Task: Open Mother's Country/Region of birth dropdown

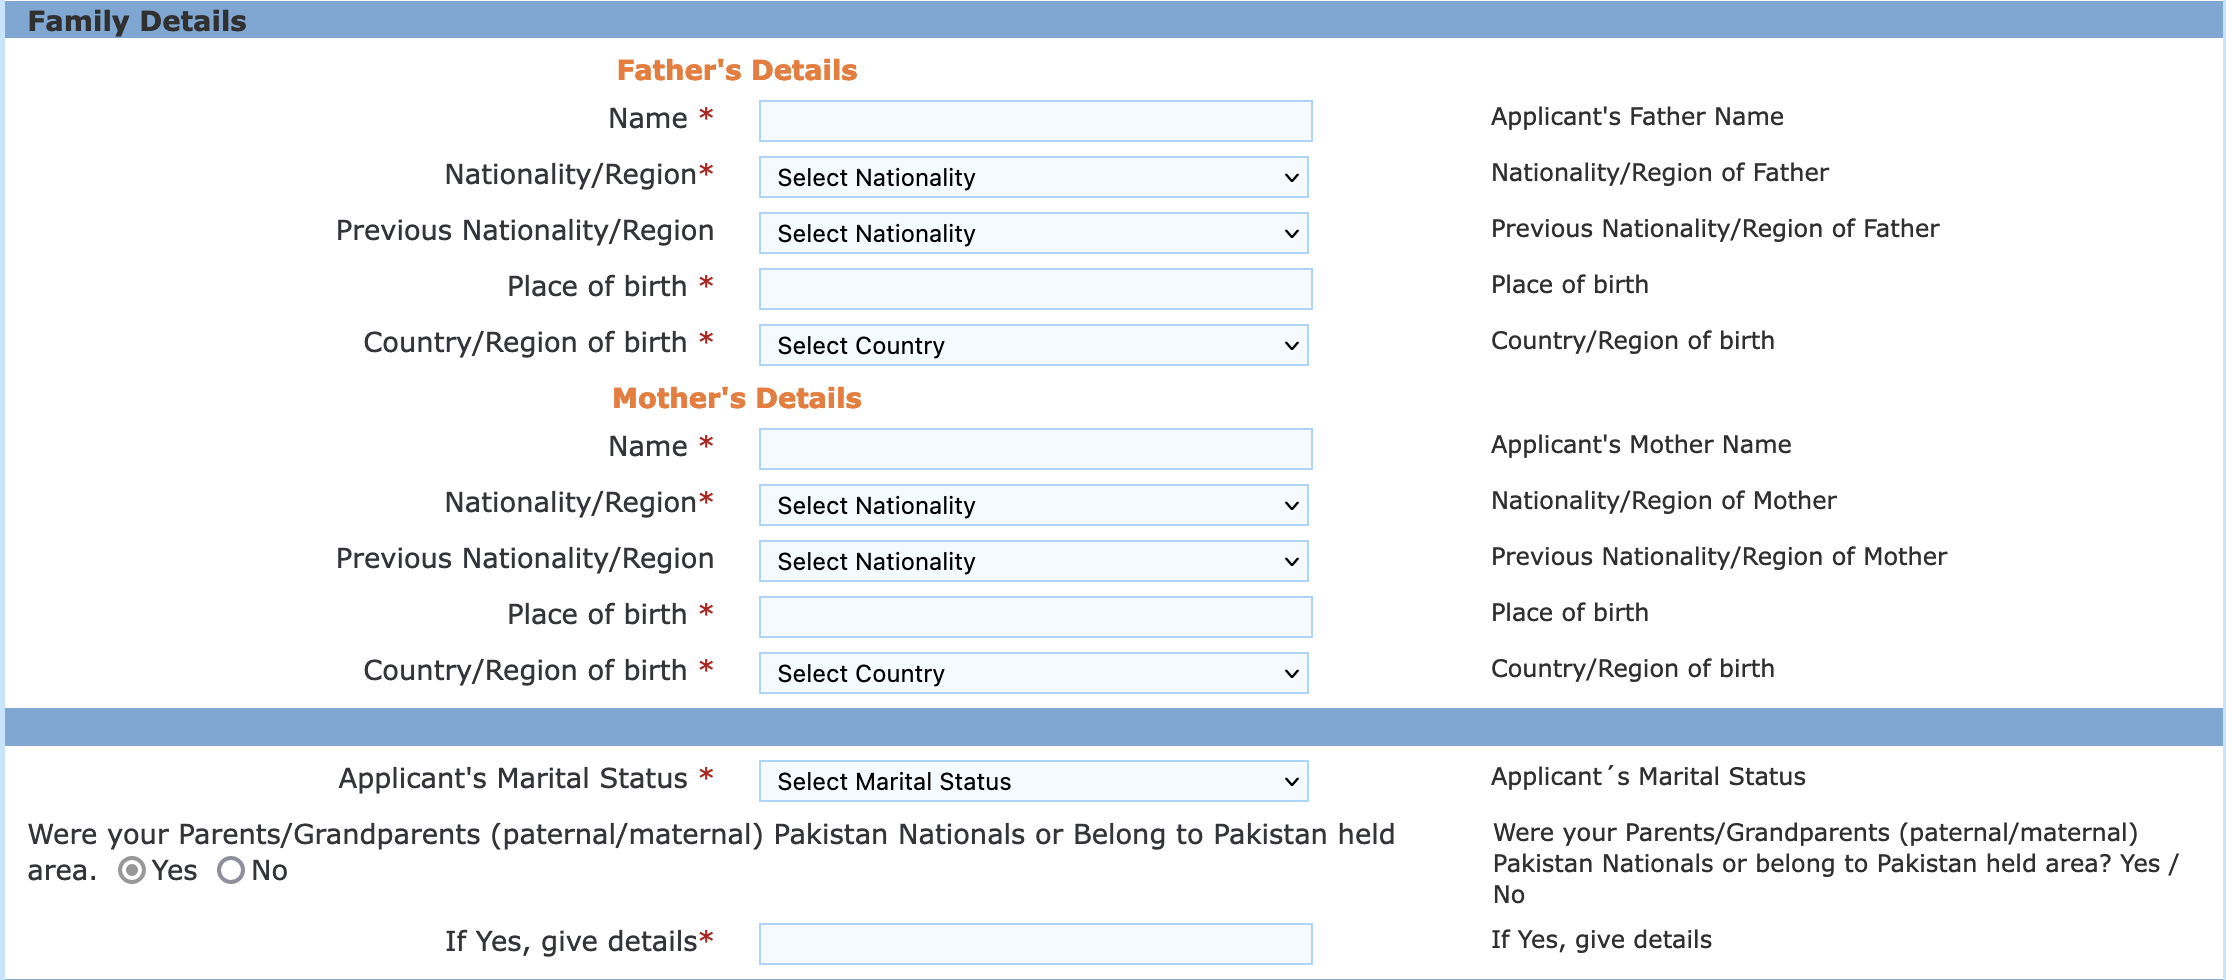Action: (x=1034, y=673)
